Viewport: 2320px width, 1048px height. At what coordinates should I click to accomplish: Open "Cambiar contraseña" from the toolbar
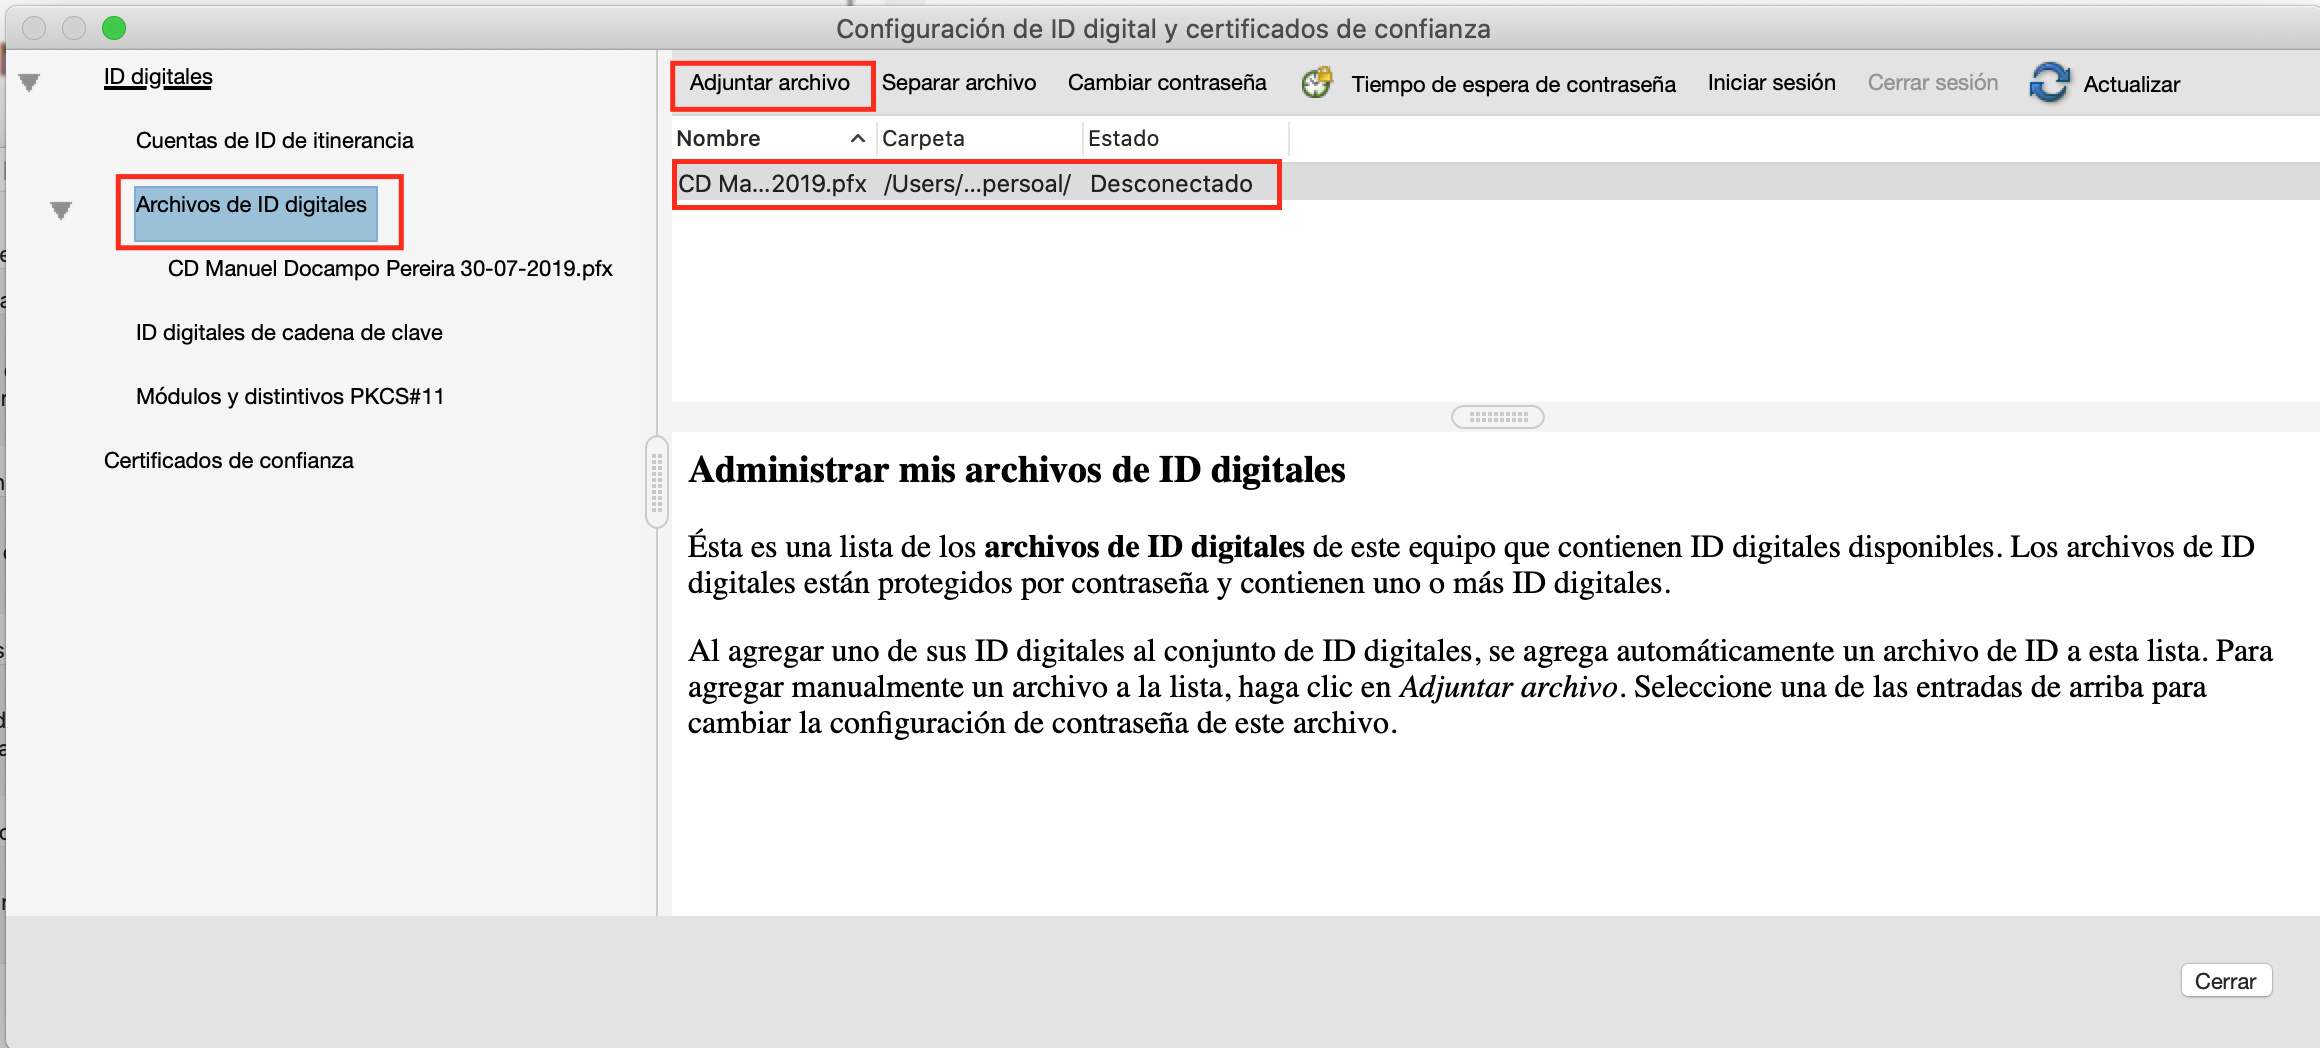tap(1166, 83)
